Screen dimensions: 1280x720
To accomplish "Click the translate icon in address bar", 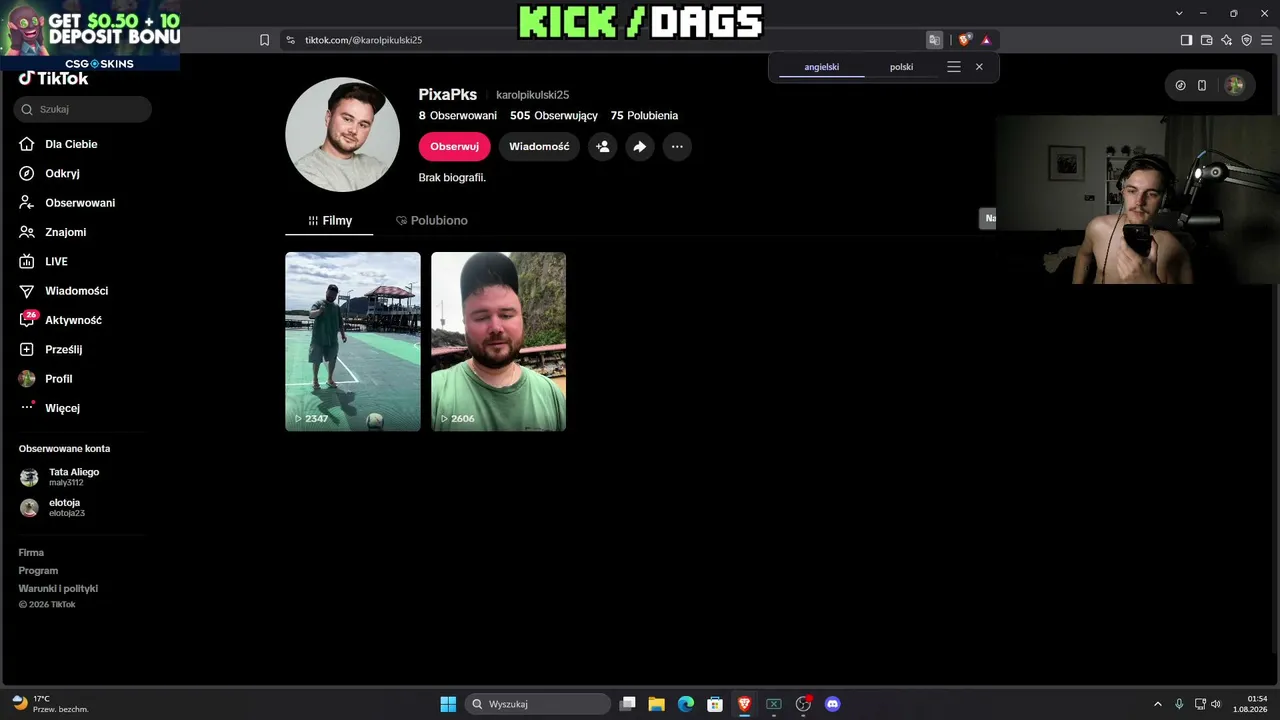I will 934,40.
